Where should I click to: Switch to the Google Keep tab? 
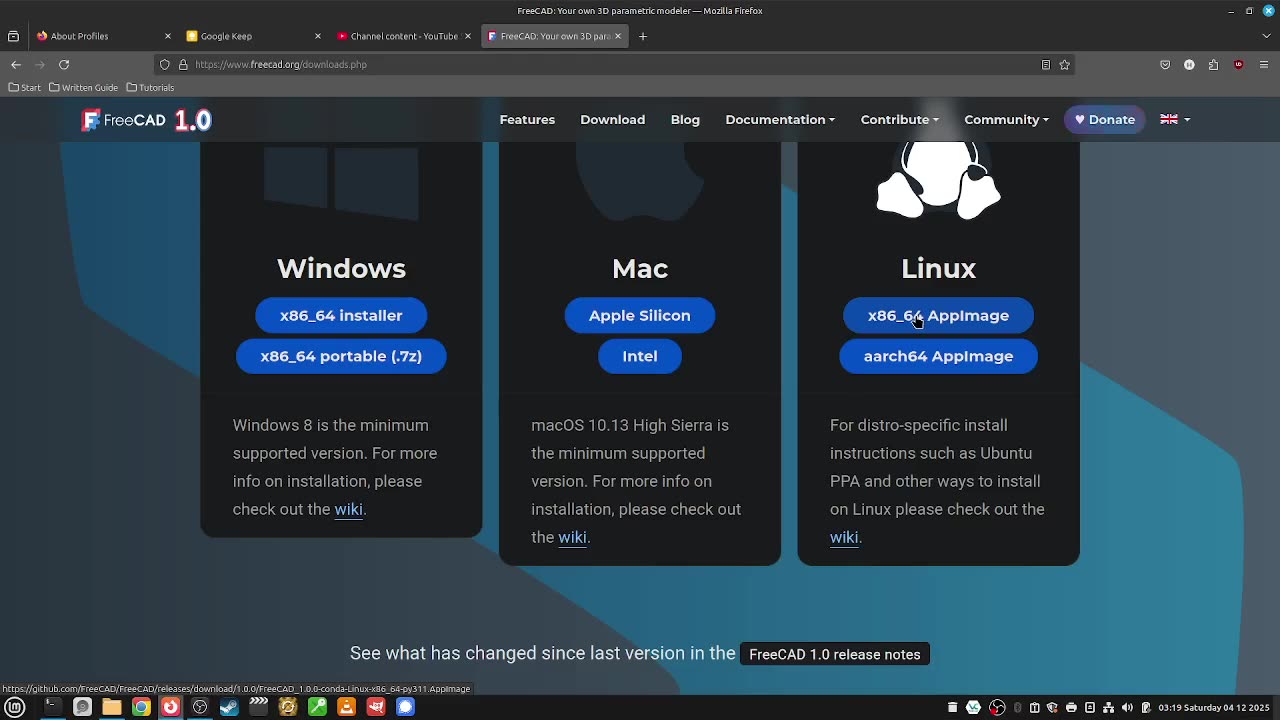(x=252, y=36)
